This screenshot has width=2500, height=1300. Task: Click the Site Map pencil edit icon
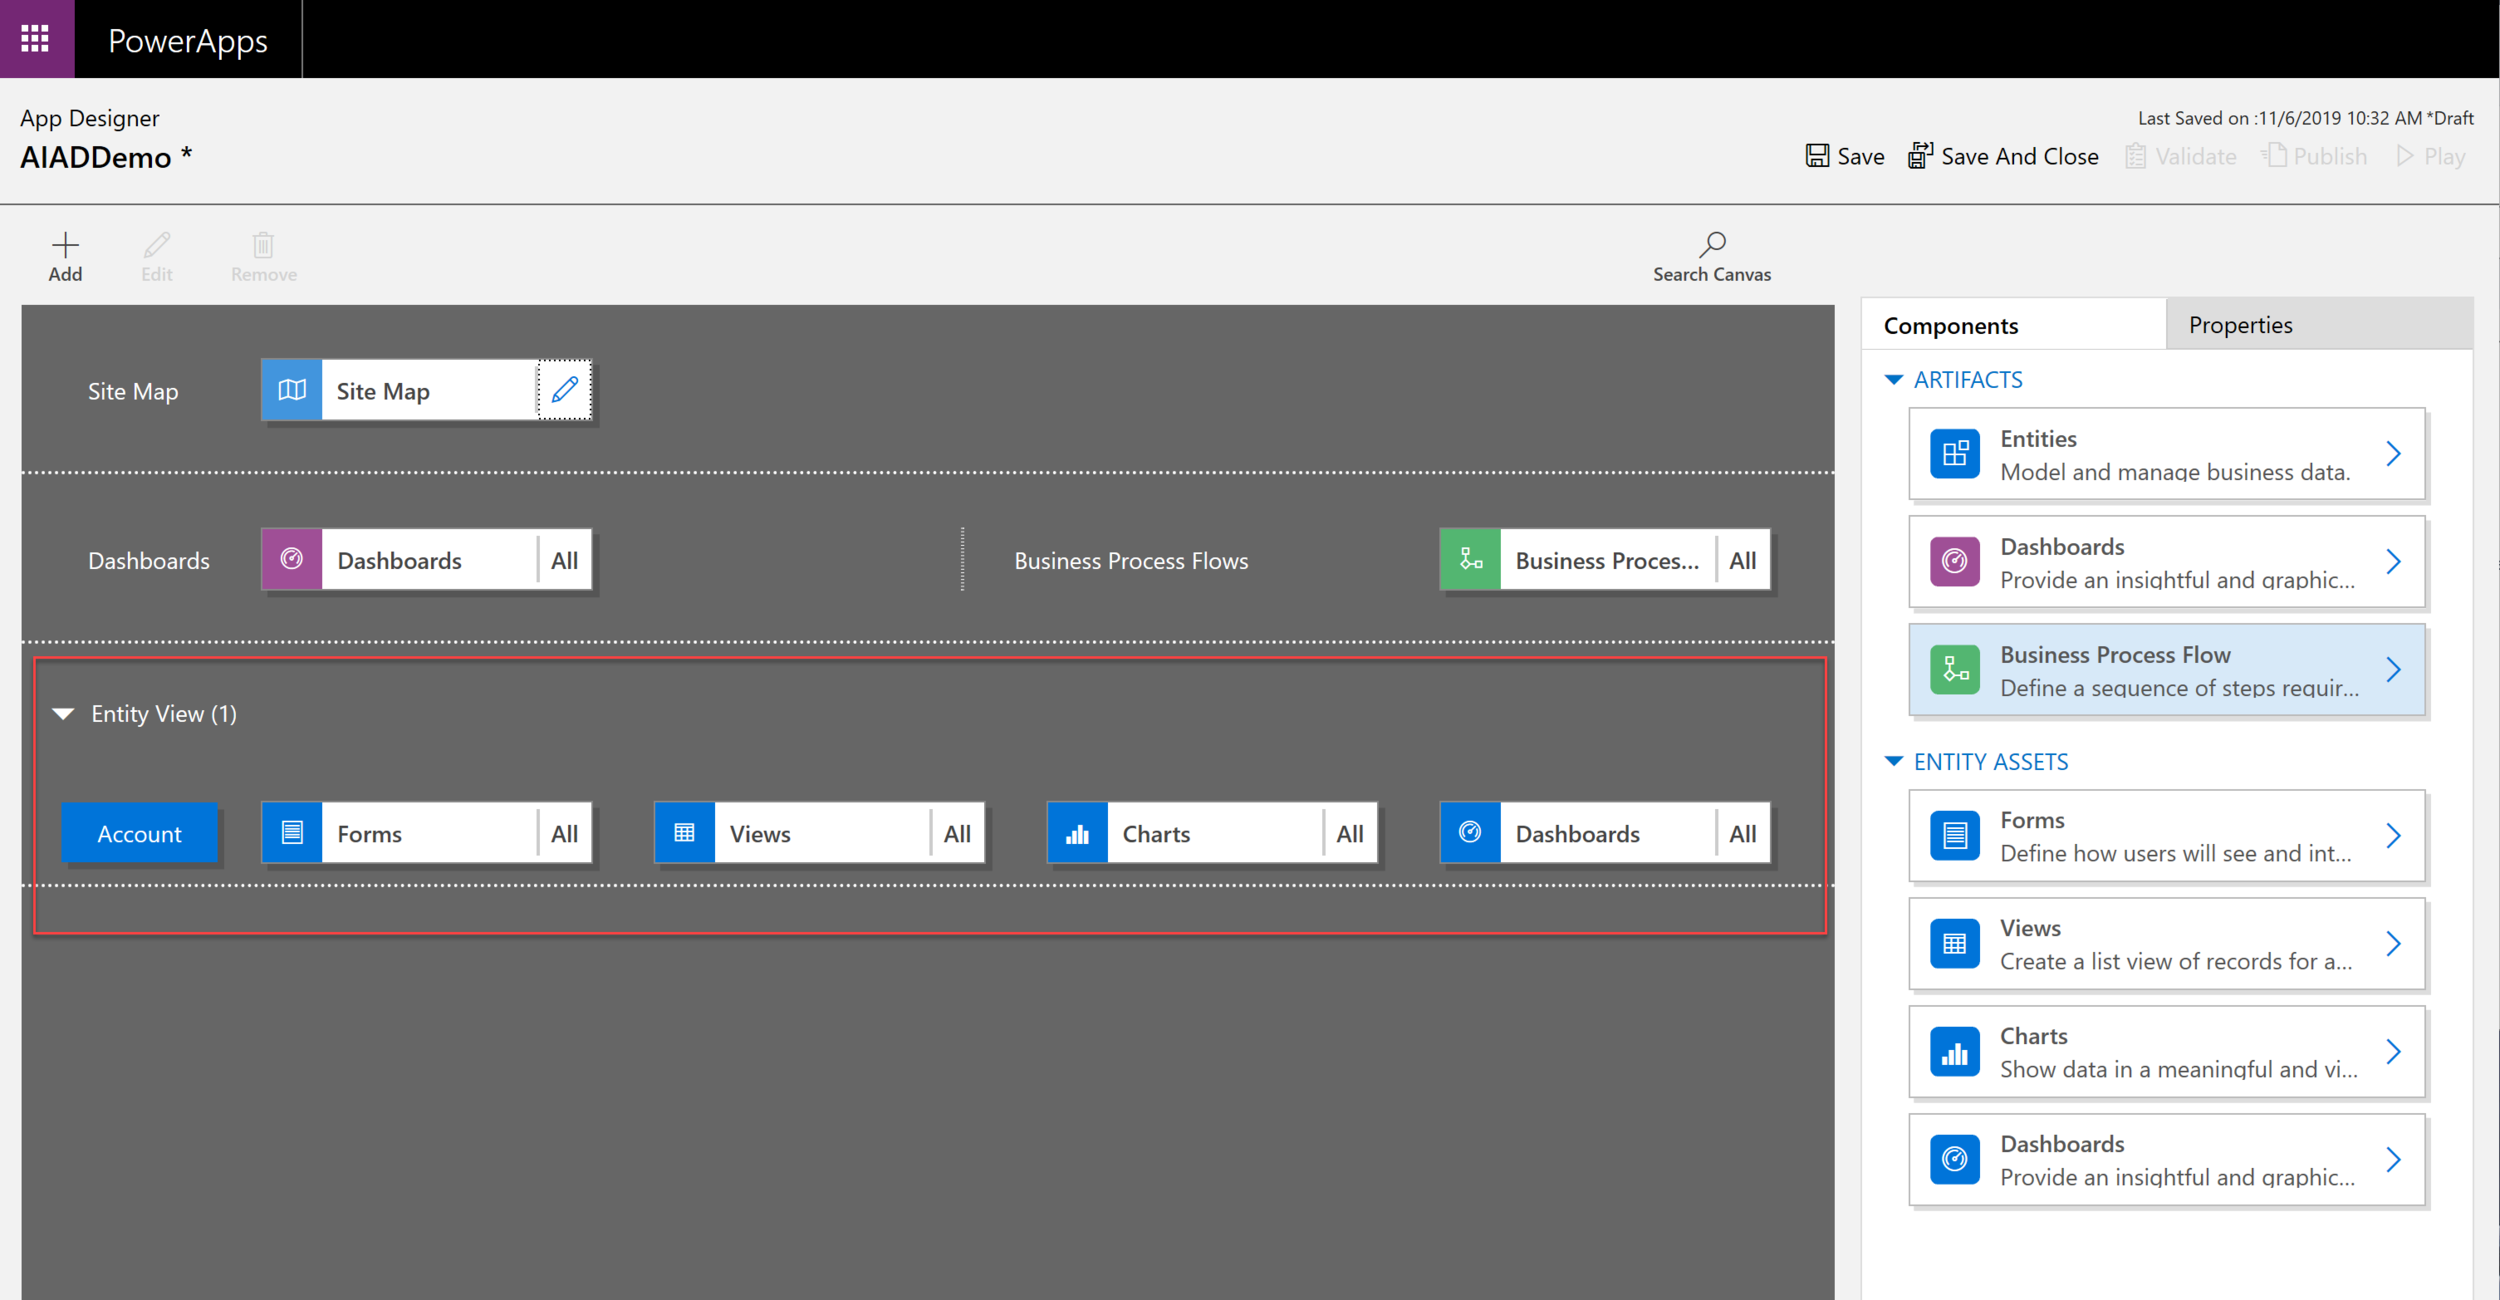(565, 390)
